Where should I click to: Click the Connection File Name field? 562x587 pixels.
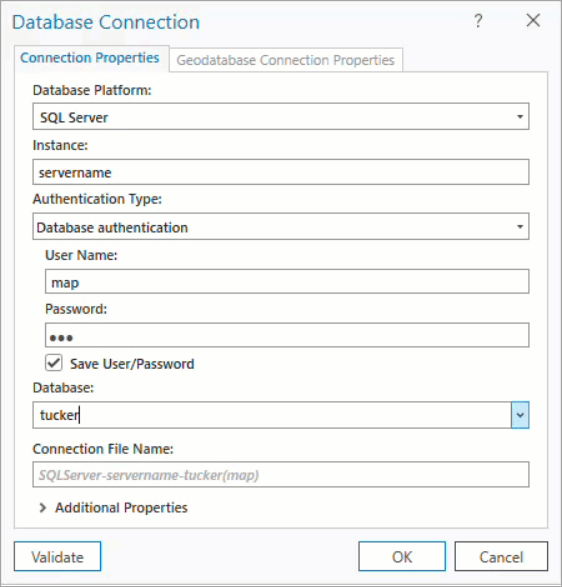[281, 474]
